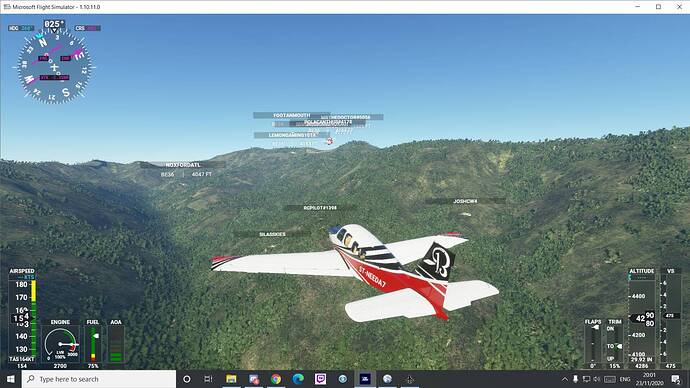Click the current altitude readout box
The image size is (690, 388).
point(643,318)
